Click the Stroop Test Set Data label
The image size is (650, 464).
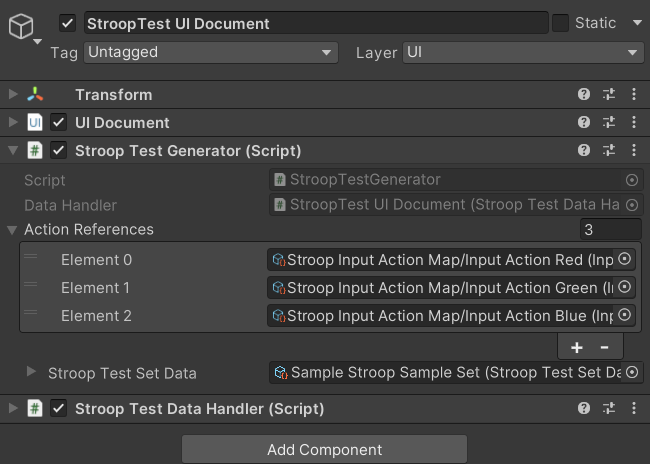(122, 373)
